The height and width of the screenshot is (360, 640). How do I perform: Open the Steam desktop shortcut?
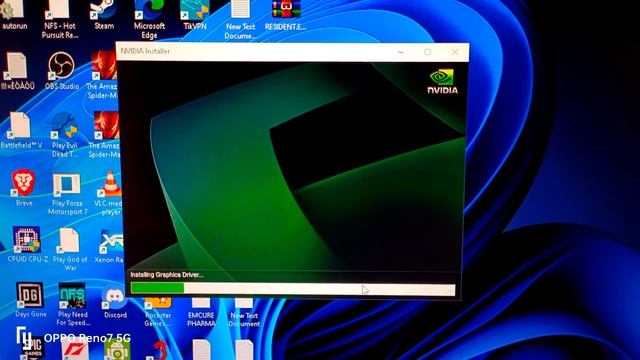(x=104, y=15)
